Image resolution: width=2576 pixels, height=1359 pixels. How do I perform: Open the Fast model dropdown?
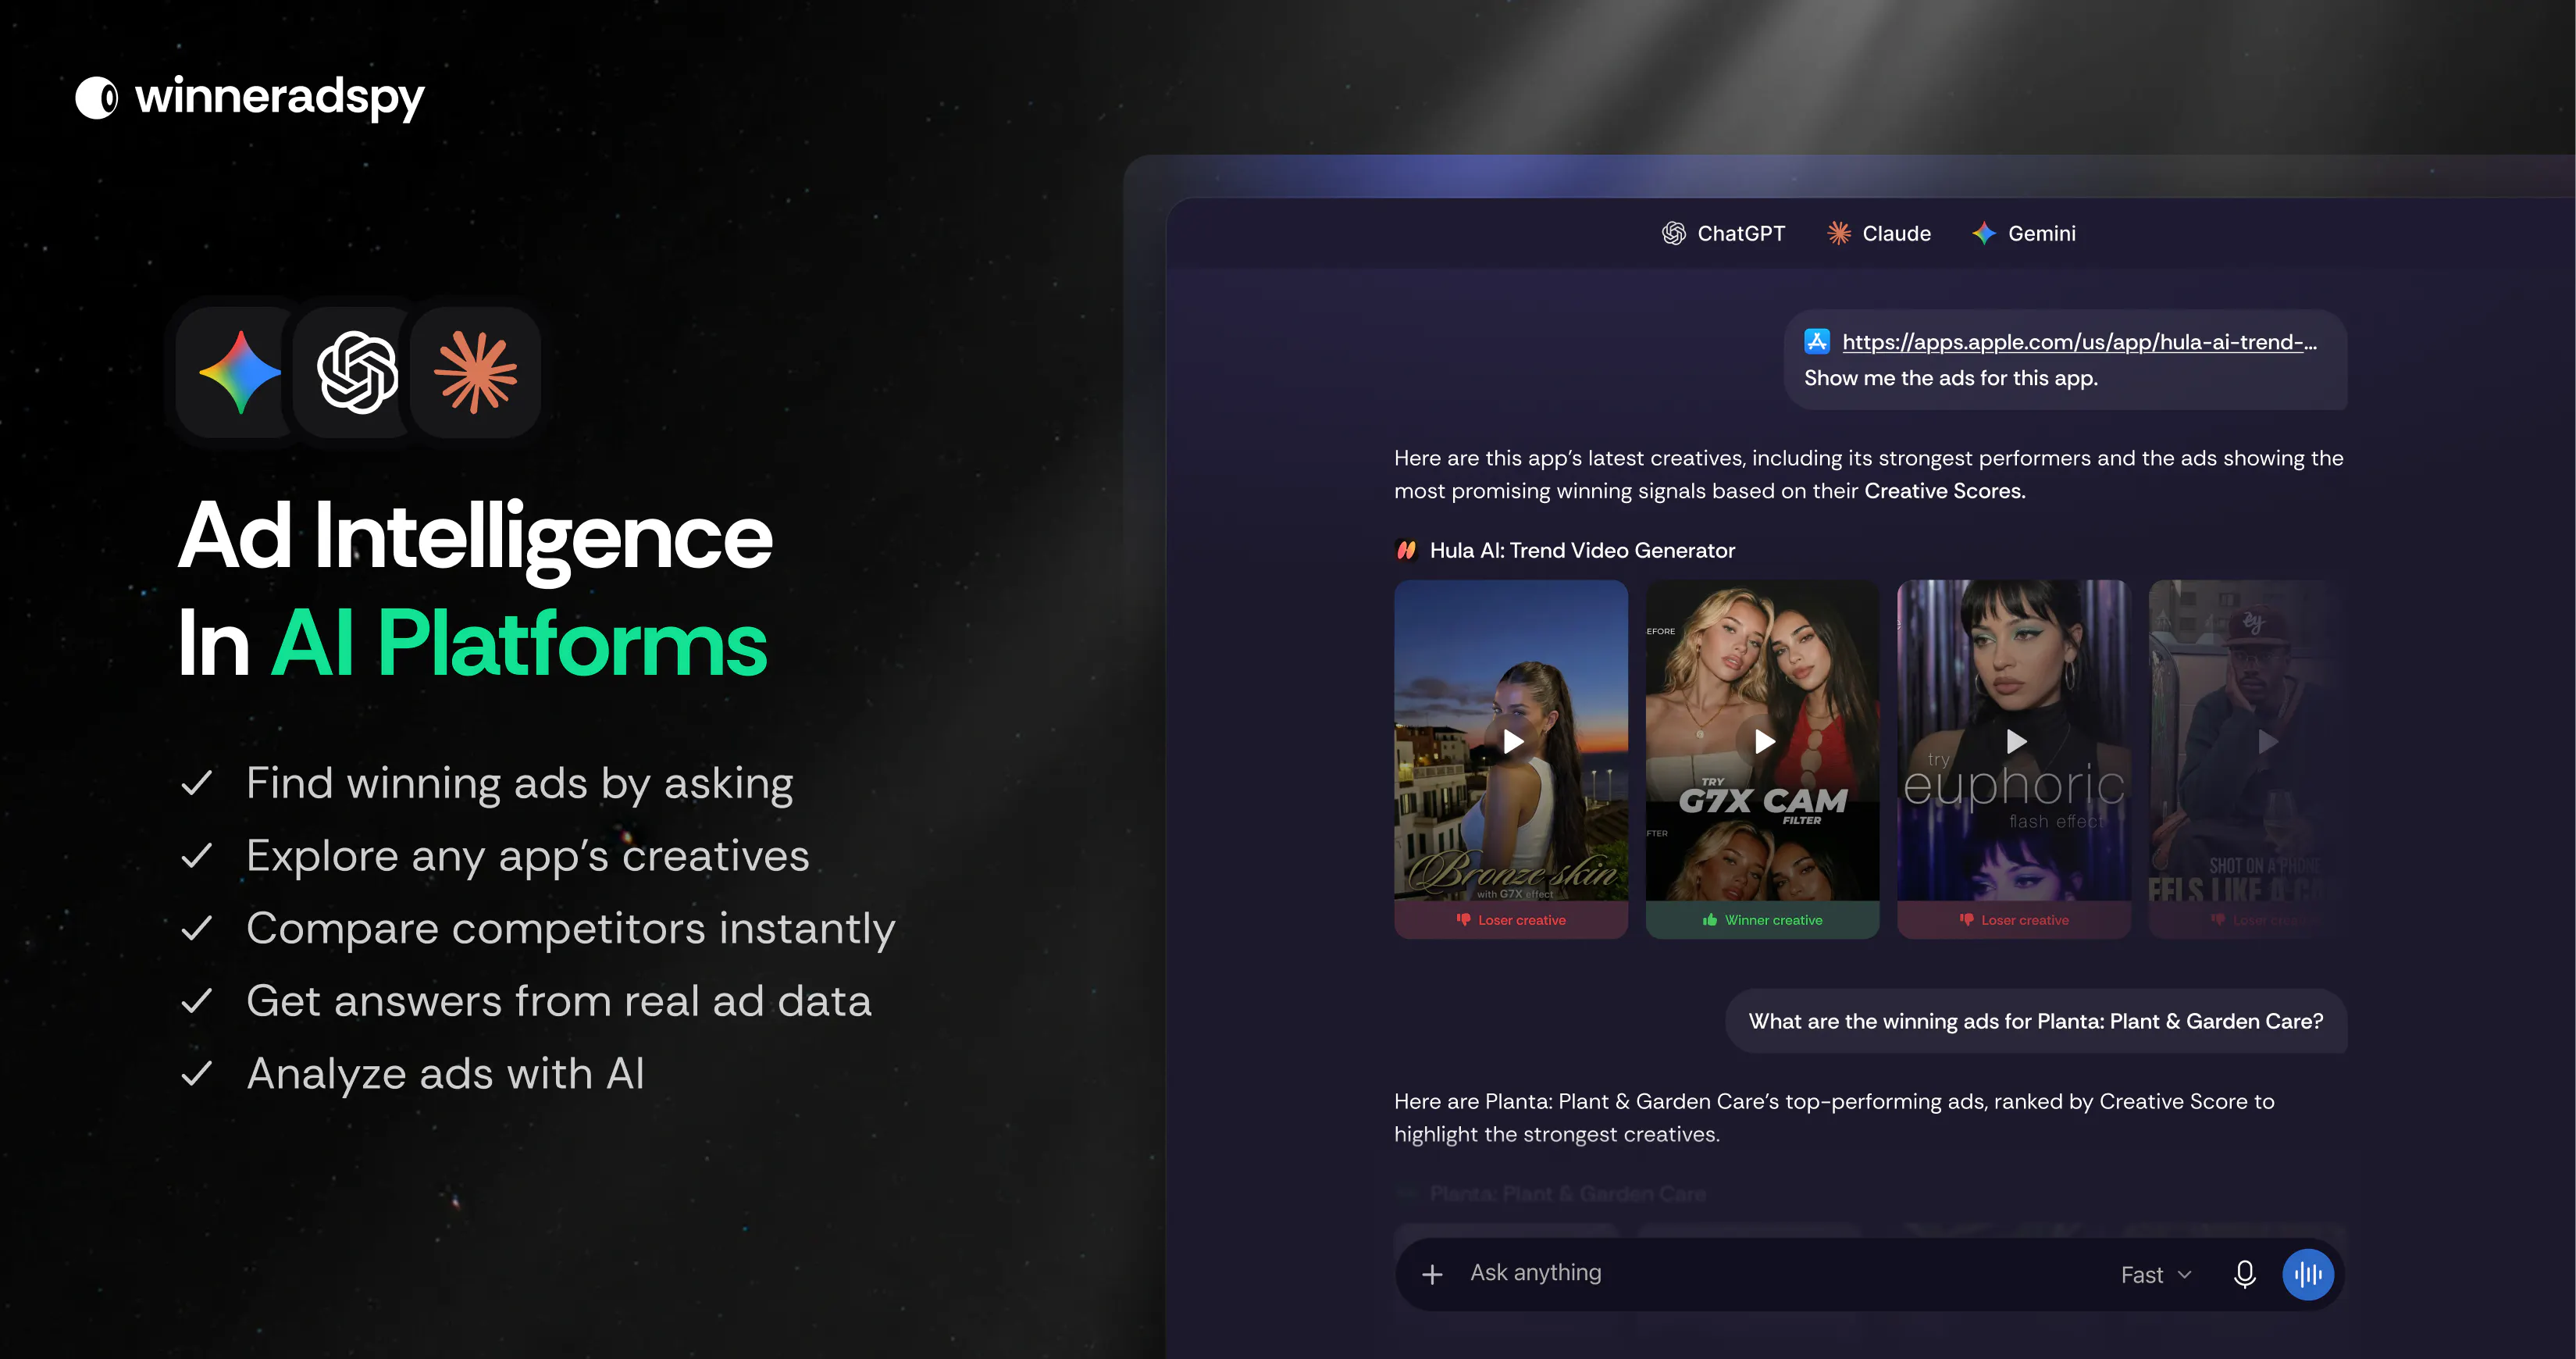click(2155, 1275)
